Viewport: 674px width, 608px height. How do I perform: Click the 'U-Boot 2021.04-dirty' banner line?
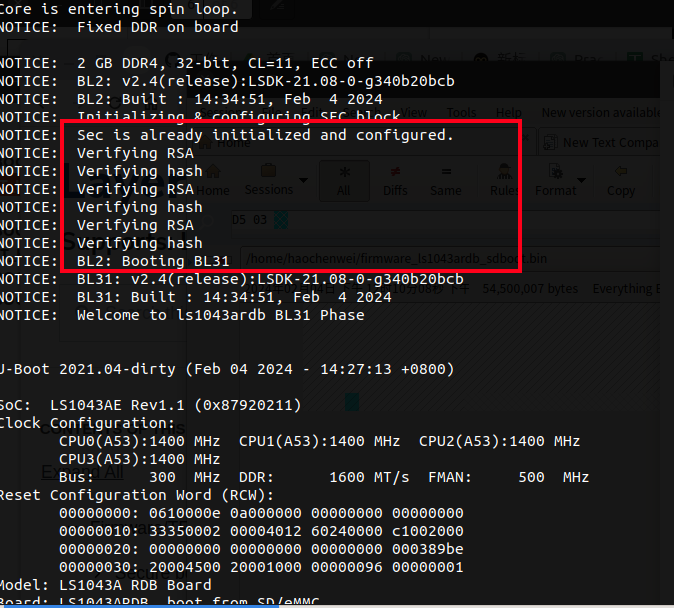[x=227, y=369]
